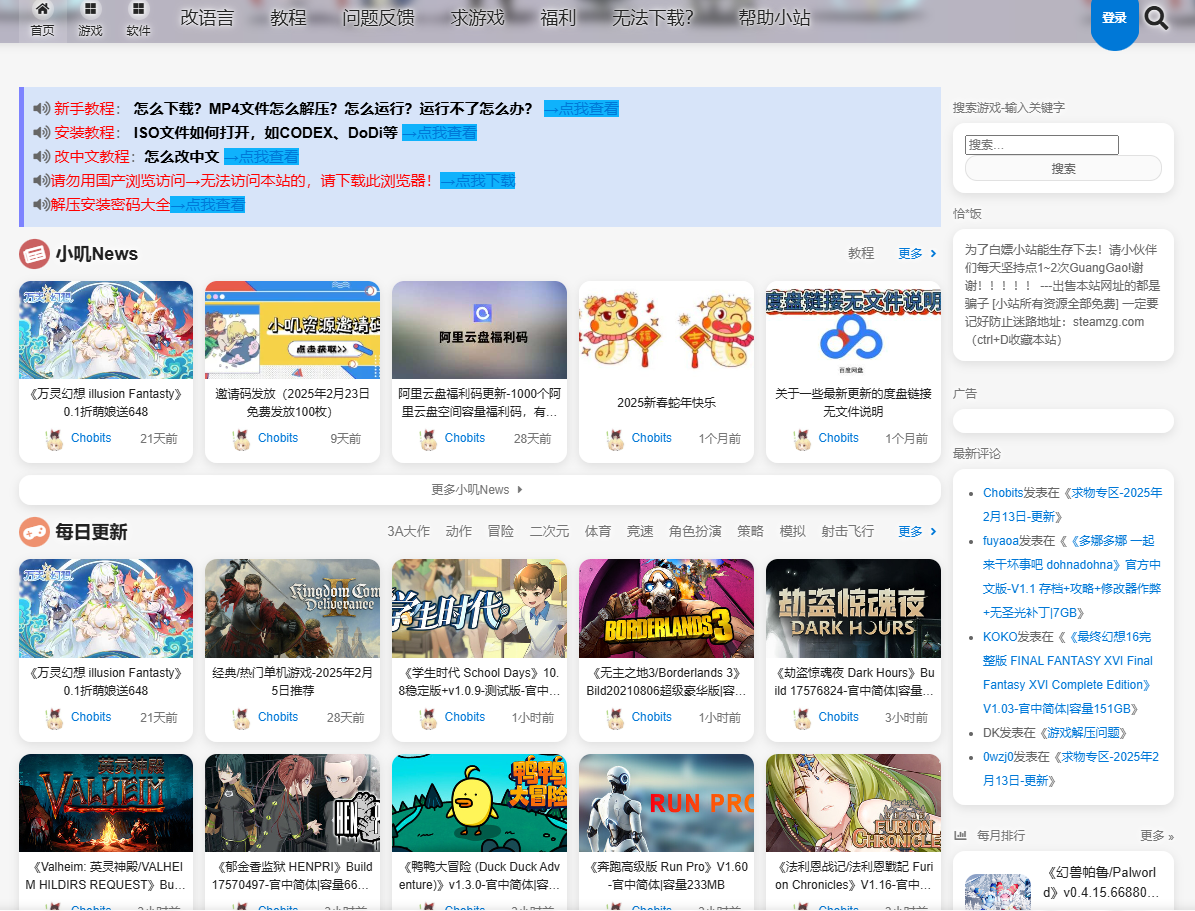This screenshot has height=911, width=1195.
Task: Click the bar chart icon beside 每月排行
Action: [960, 835]
